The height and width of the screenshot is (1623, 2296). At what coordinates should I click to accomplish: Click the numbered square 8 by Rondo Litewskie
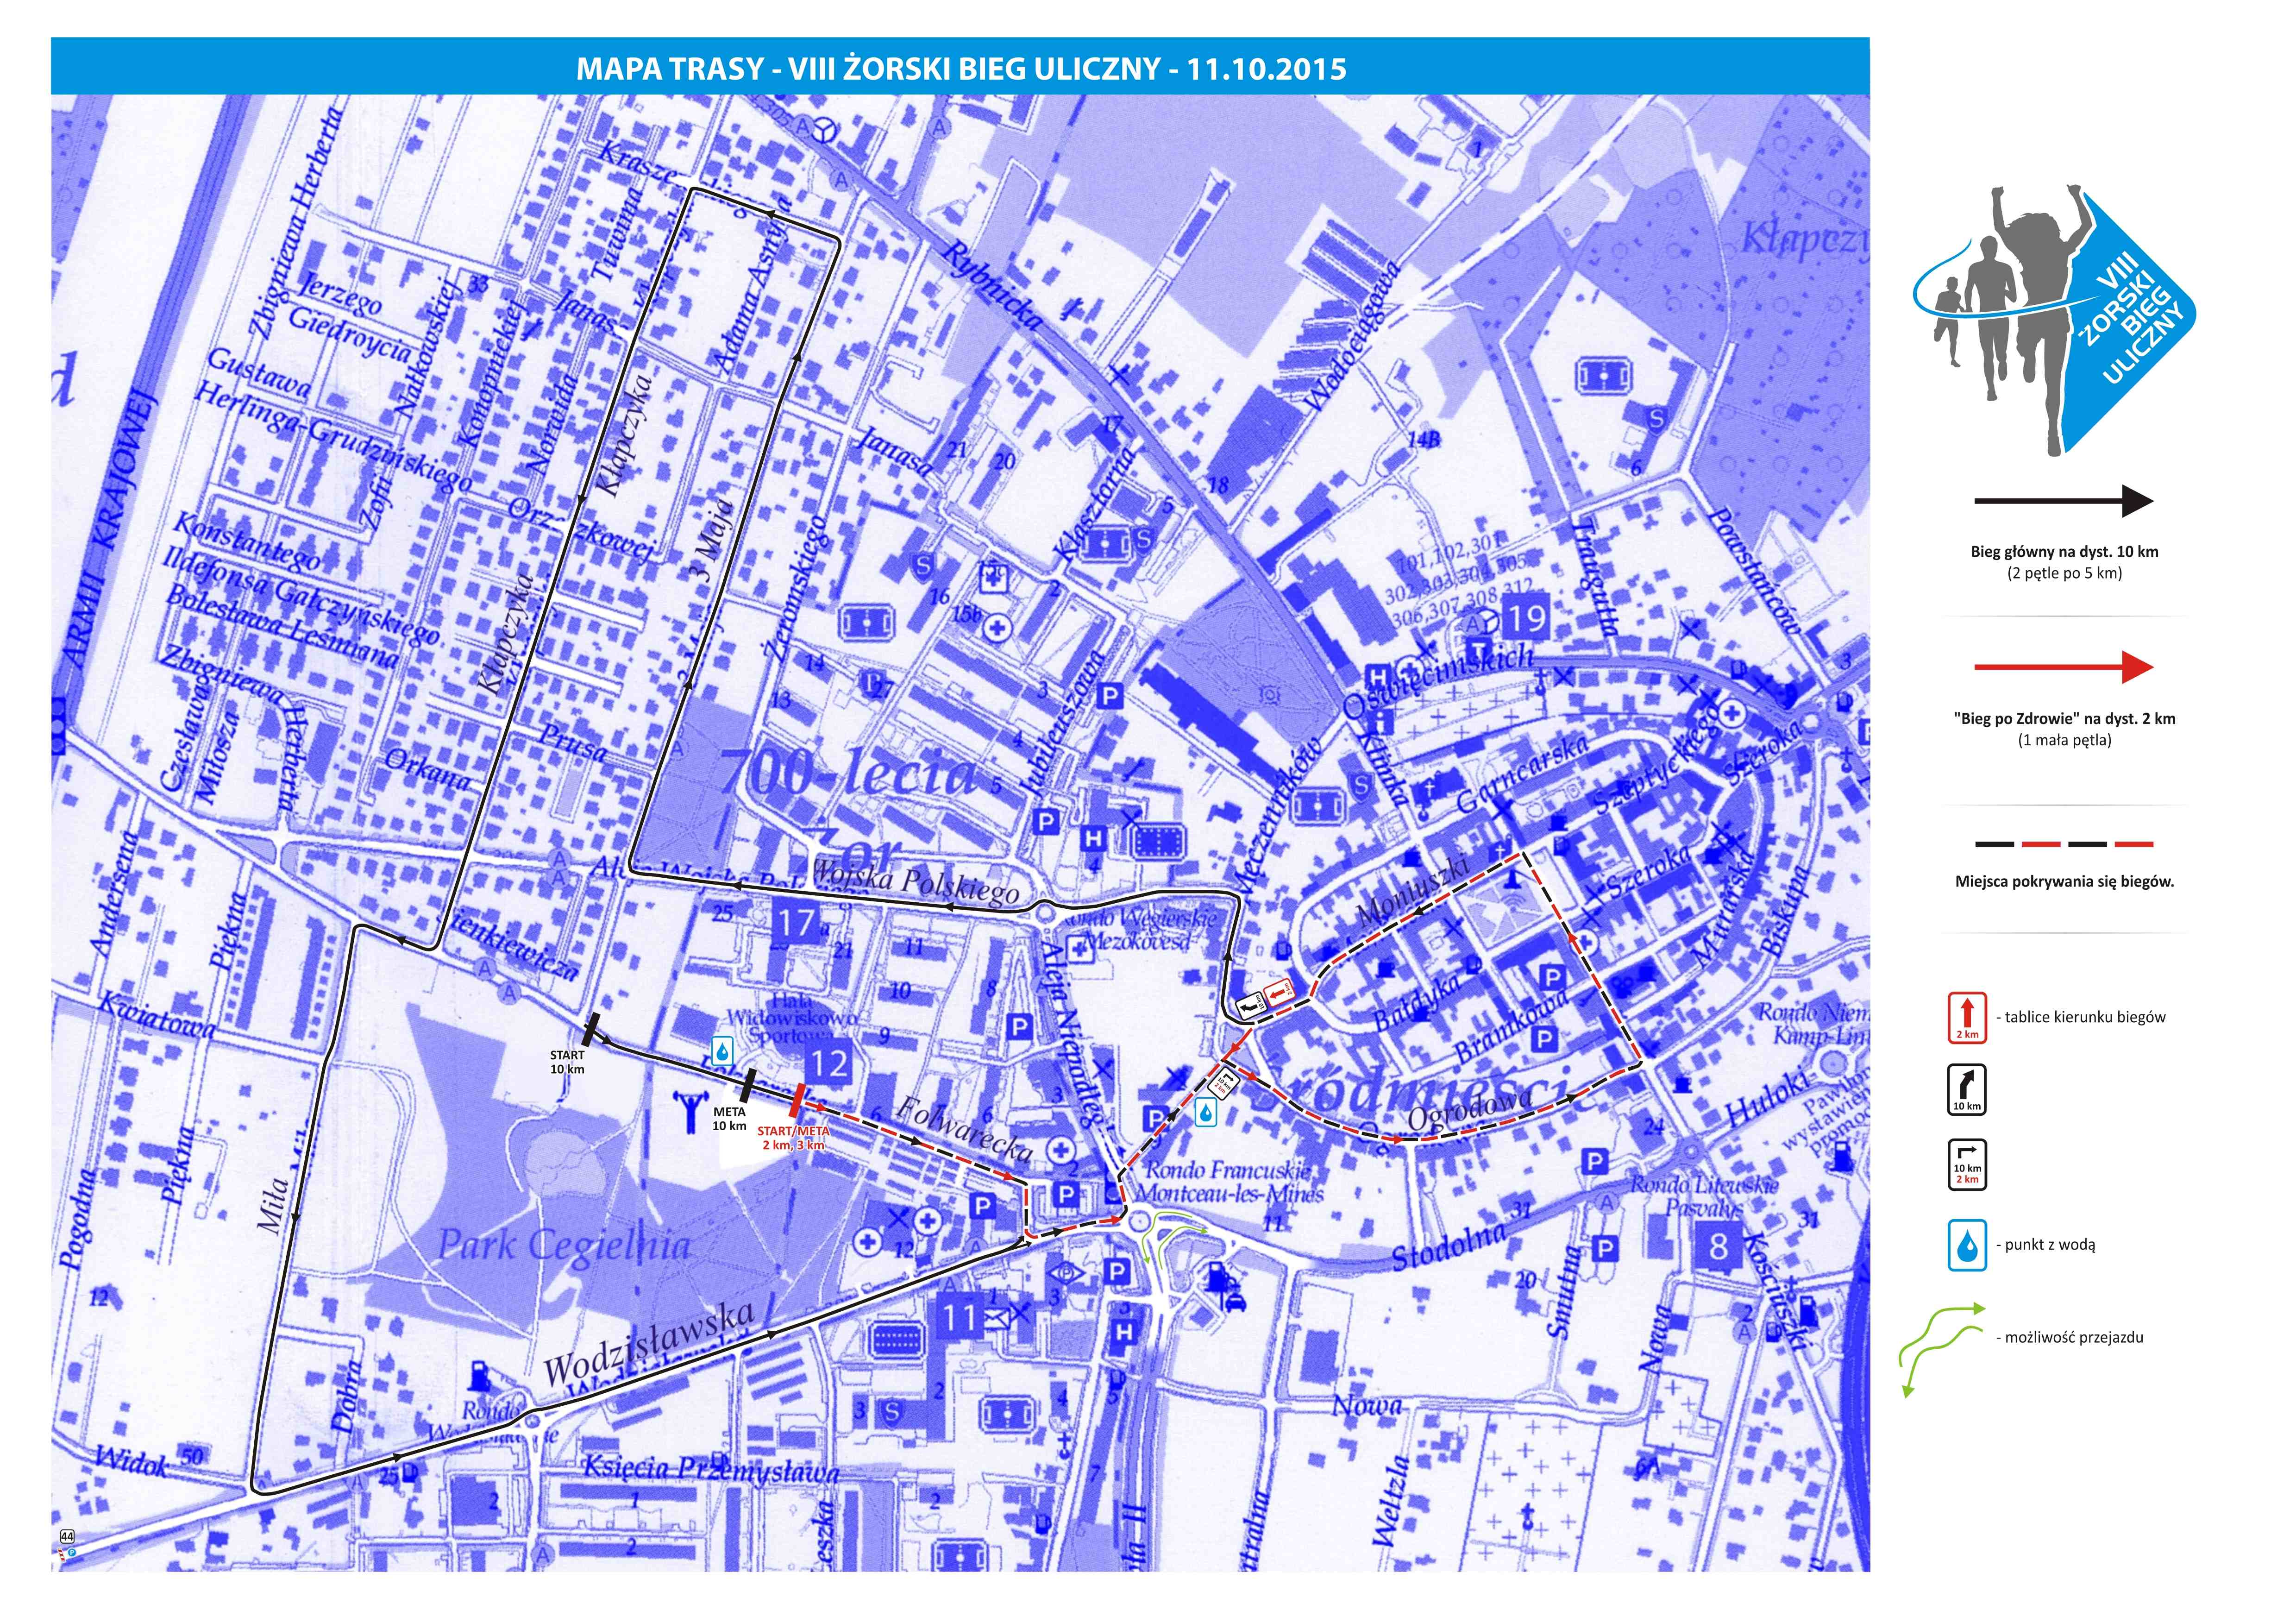[x=1718, y=1246]
